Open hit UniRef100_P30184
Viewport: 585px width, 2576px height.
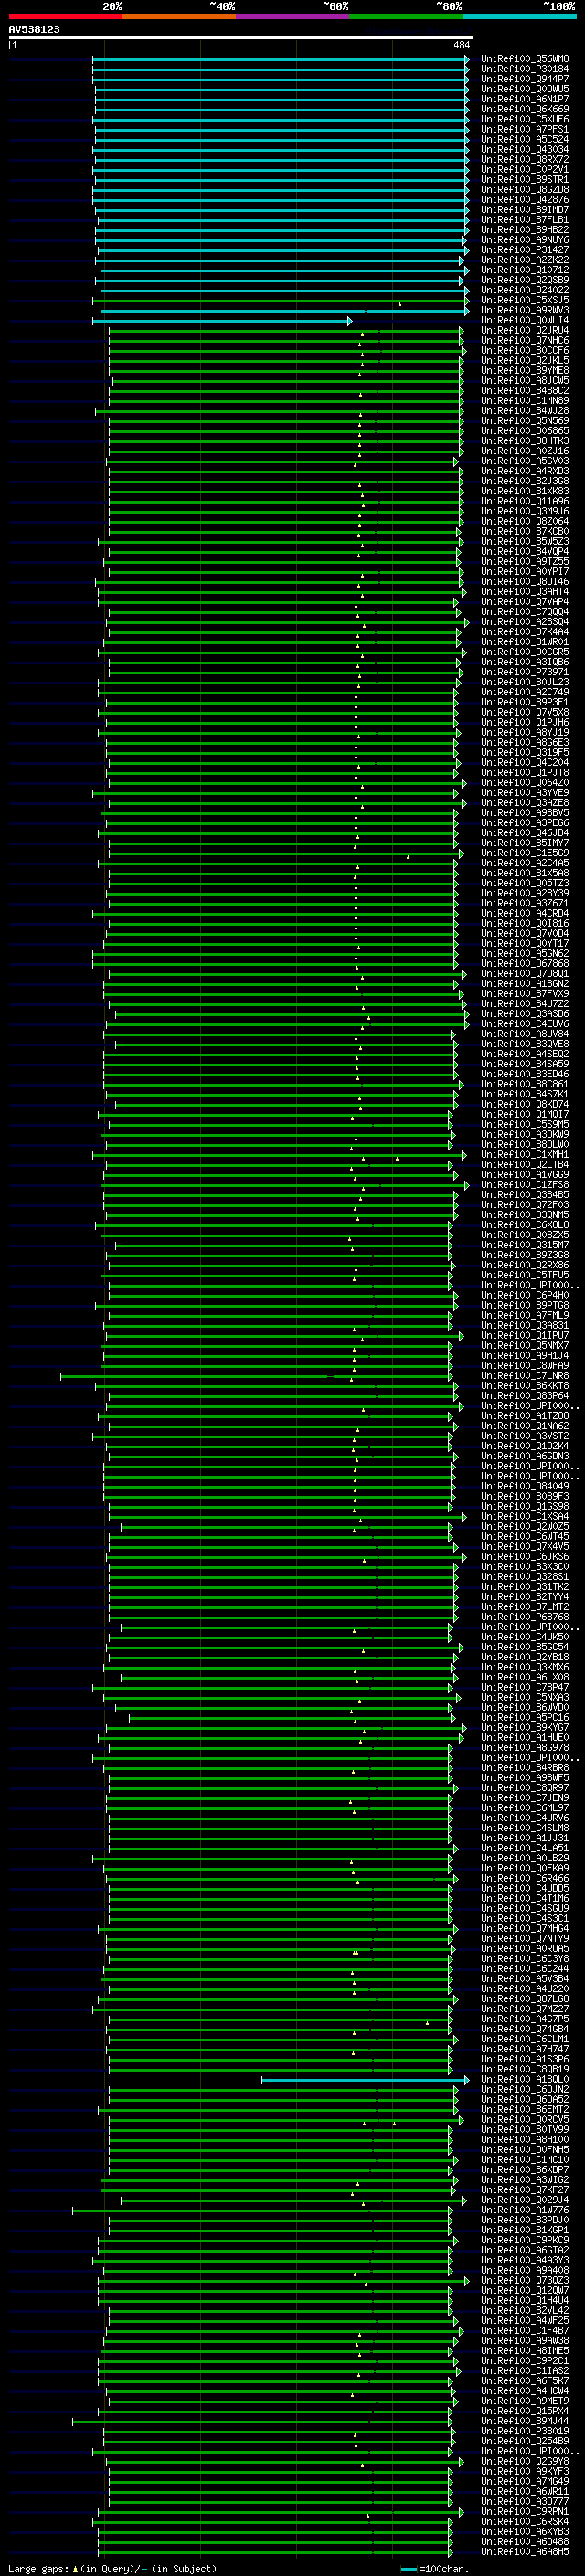tap(525, 69)
